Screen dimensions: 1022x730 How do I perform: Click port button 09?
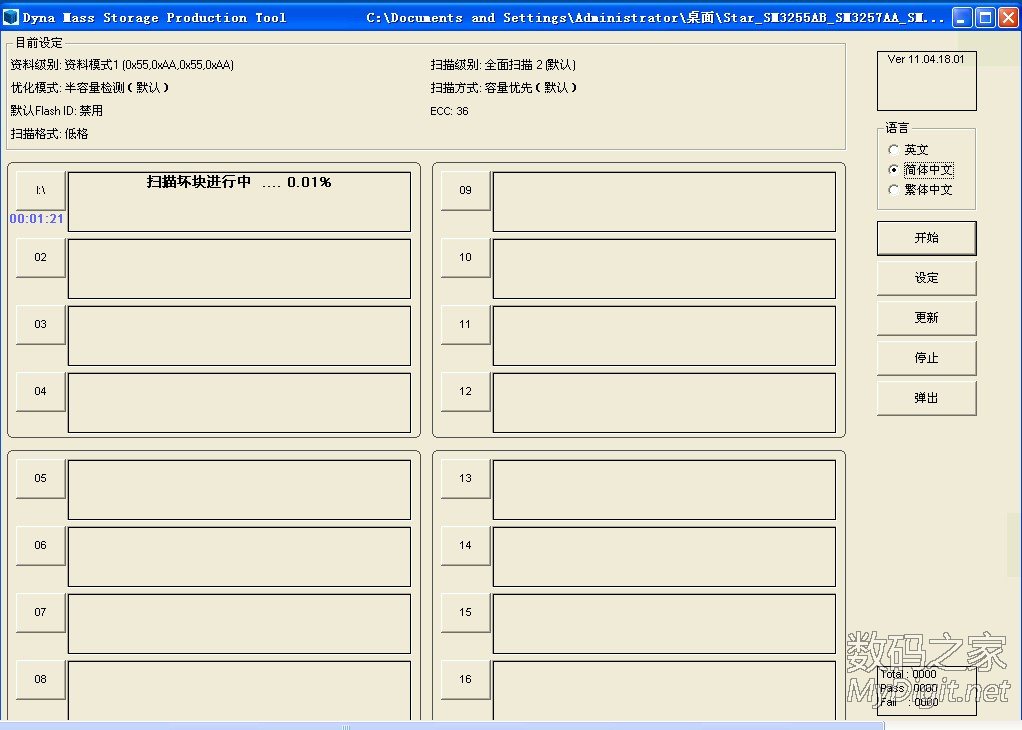pos(465,190)
